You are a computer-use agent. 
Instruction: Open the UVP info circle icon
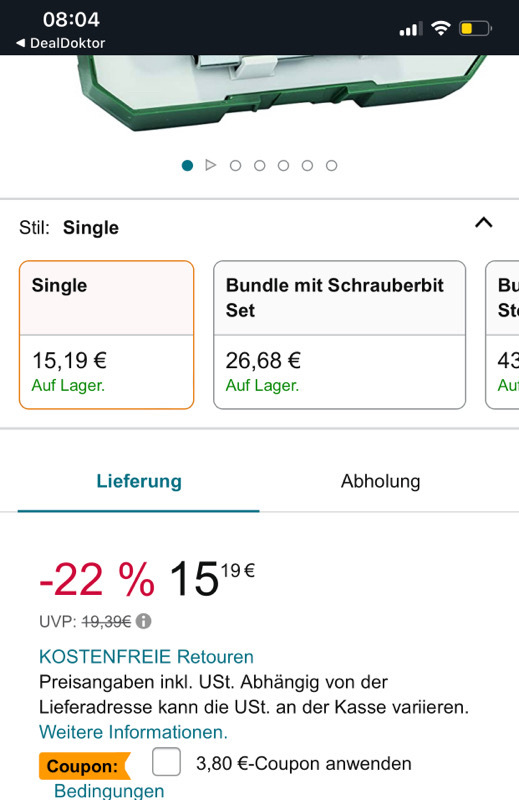(x=144, y=621)
